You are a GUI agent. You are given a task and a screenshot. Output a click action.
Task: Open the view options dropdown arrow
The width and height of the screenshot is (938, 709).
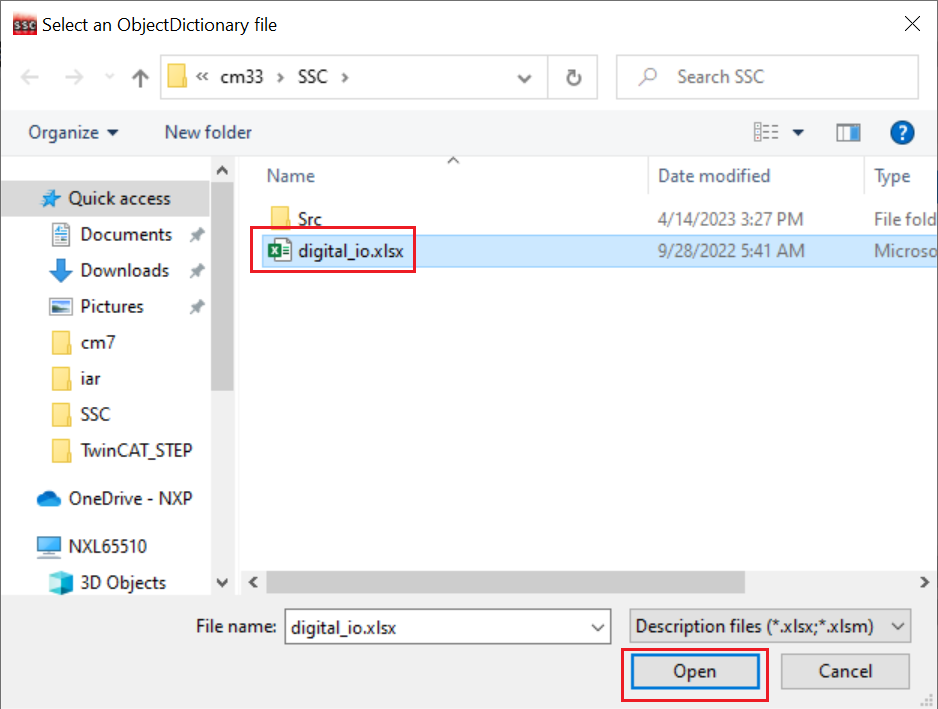tap(798, 133)
